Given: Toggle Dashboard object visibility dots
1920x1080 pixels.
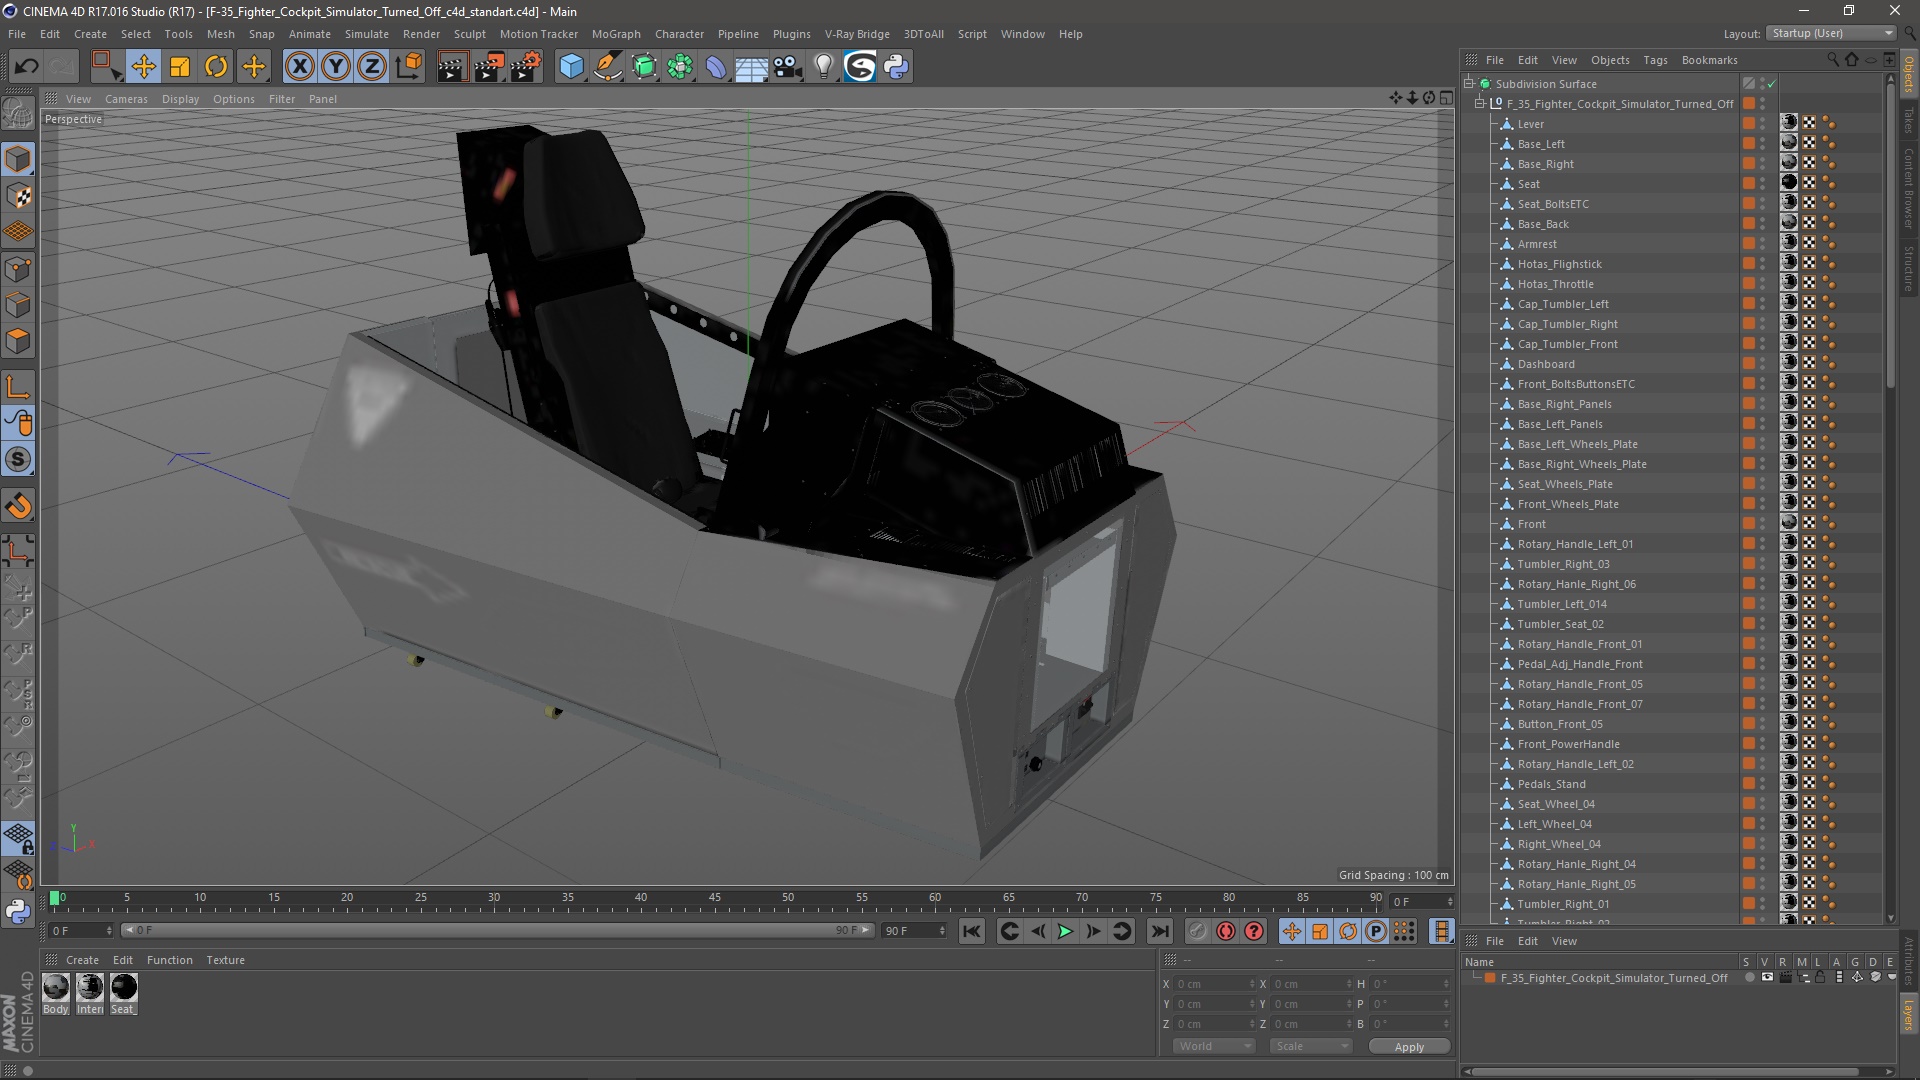Looking at the screenshot, I should (1762, 364).
